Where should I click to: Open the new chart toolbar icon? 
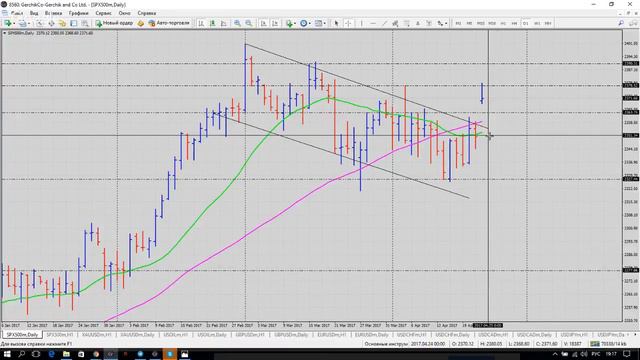coord(7,23)
